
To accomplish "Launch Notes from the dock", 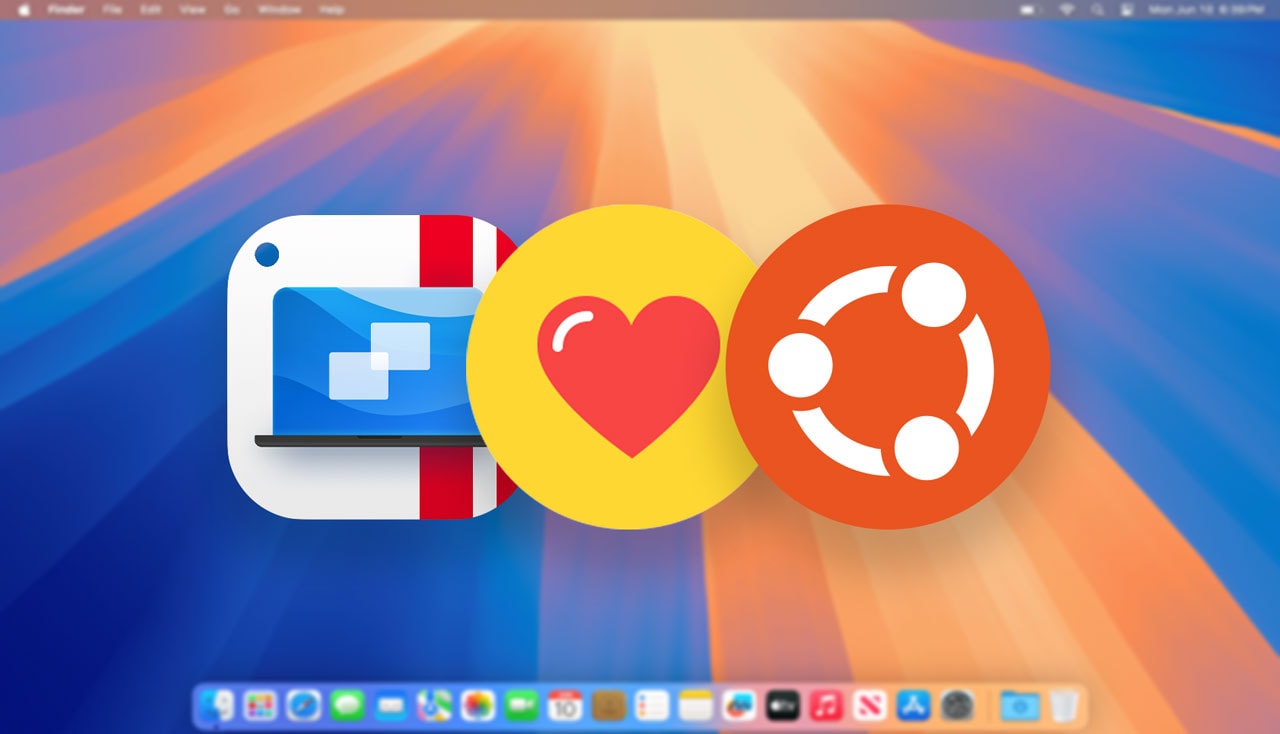I will [x=695, y=706].
